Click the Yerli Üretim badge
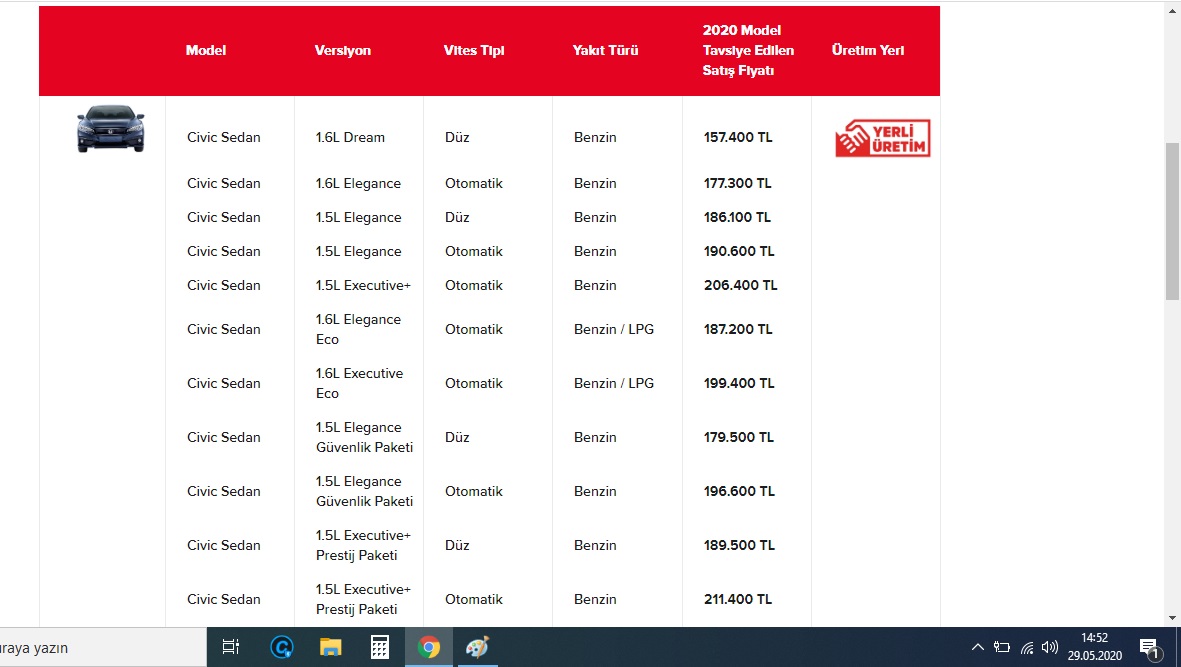The width and height of the screenshot is (1181, 667). pyautogui.click(x=883, y=138)
